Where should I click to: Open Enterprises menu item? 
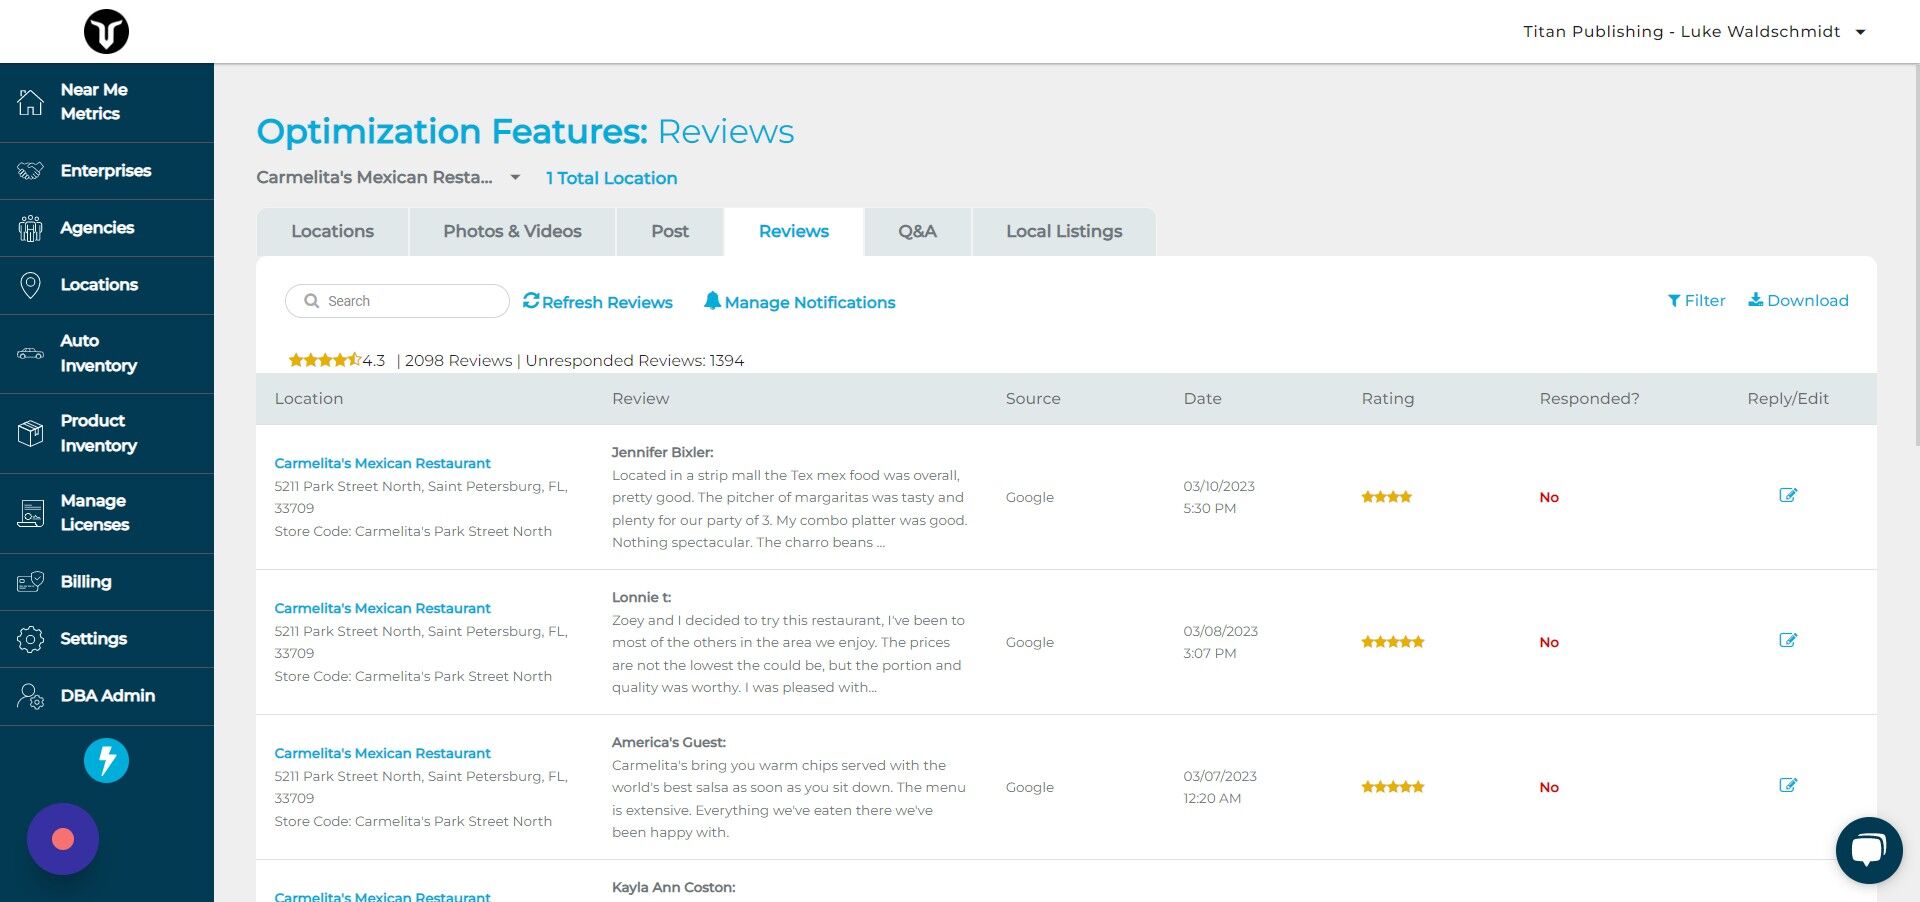click(x=107, y=171)
